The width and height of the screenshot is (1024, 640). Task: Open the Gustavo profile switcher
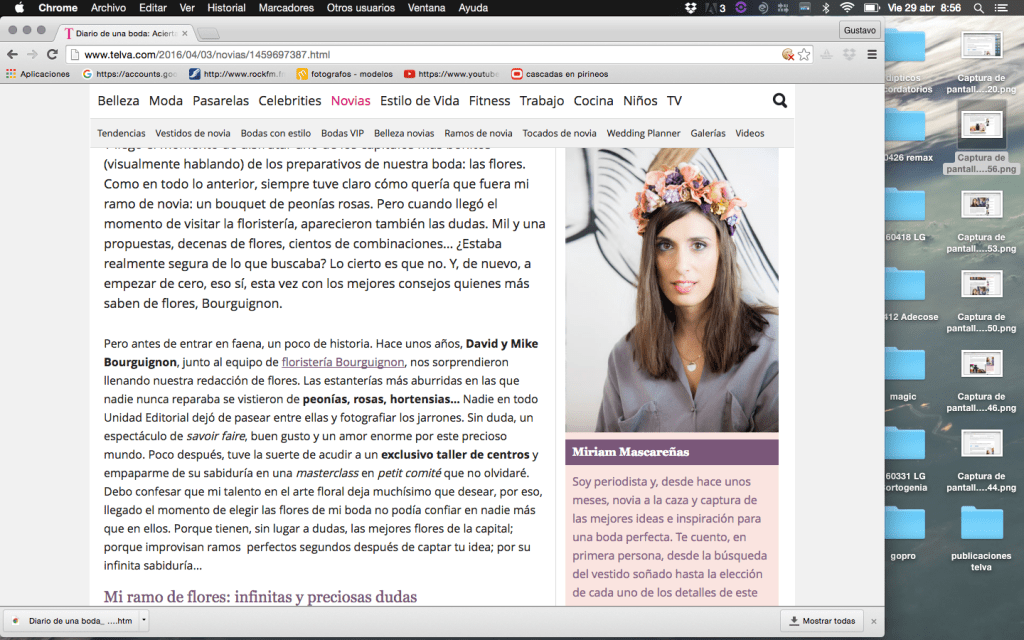[859, 30]
